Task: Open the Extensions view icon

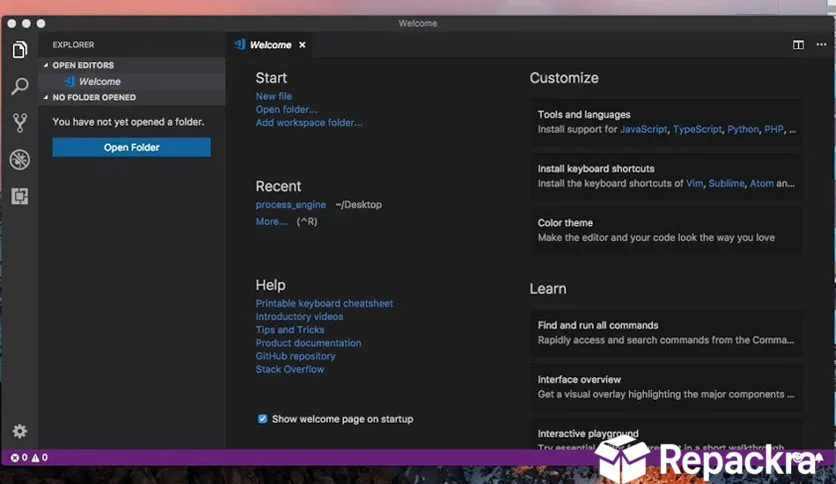Action: coord(20,196)
